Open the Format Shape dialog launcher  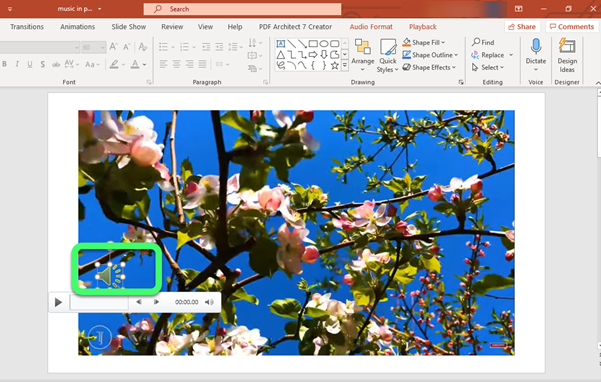461,82
